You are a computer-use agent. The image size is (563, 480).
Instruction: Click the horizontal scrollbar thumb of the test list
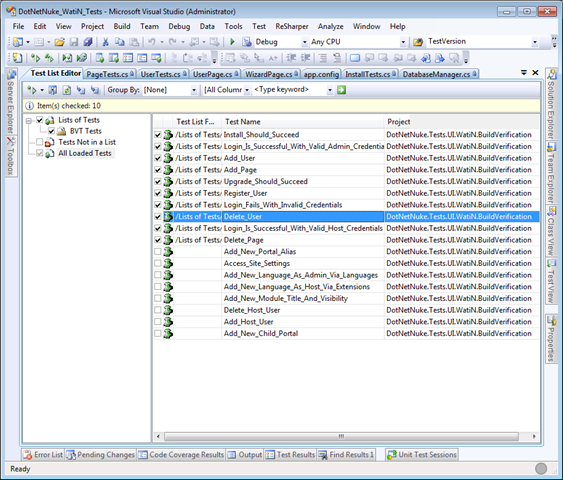click(x=341, y=437)
